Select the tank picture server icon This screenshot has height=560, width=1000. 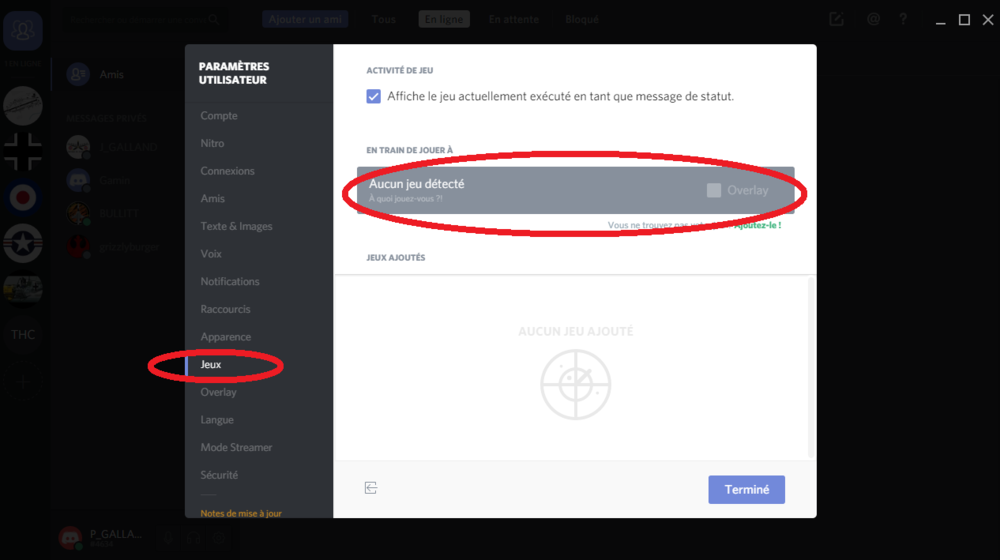[23, 289]
